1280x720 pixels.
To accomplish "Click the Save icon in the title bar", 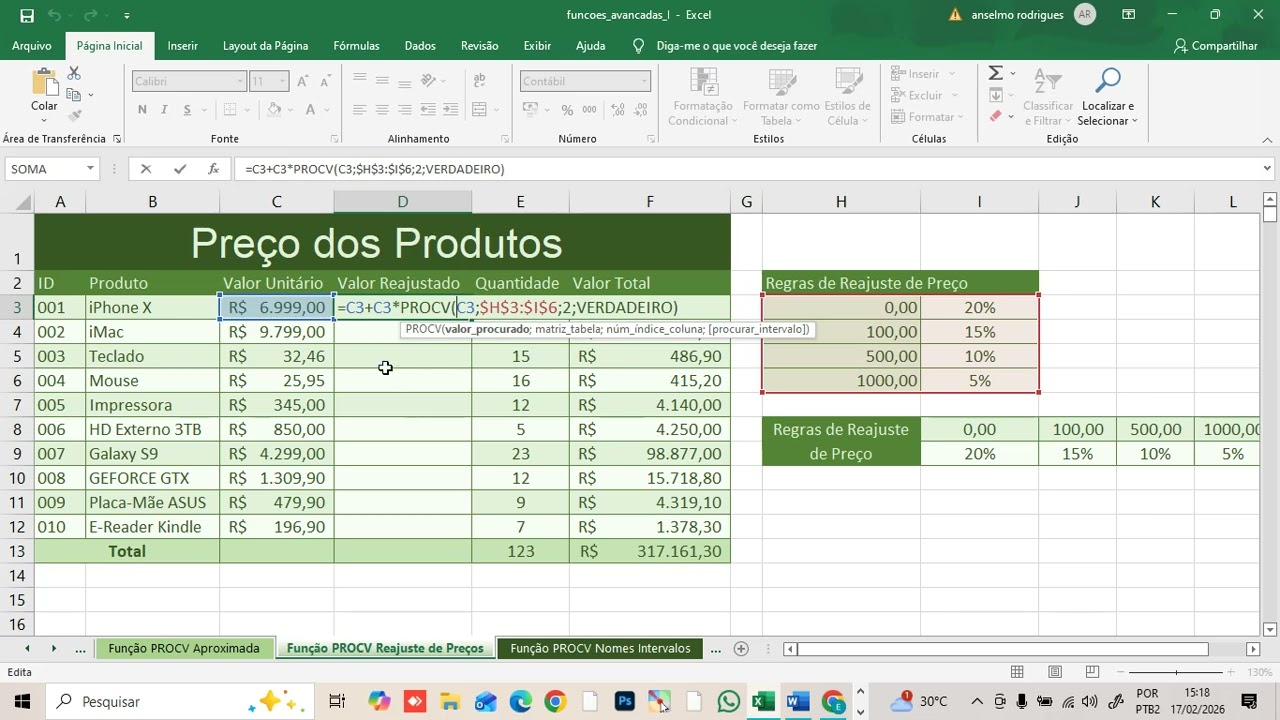I will click(27, 15).
